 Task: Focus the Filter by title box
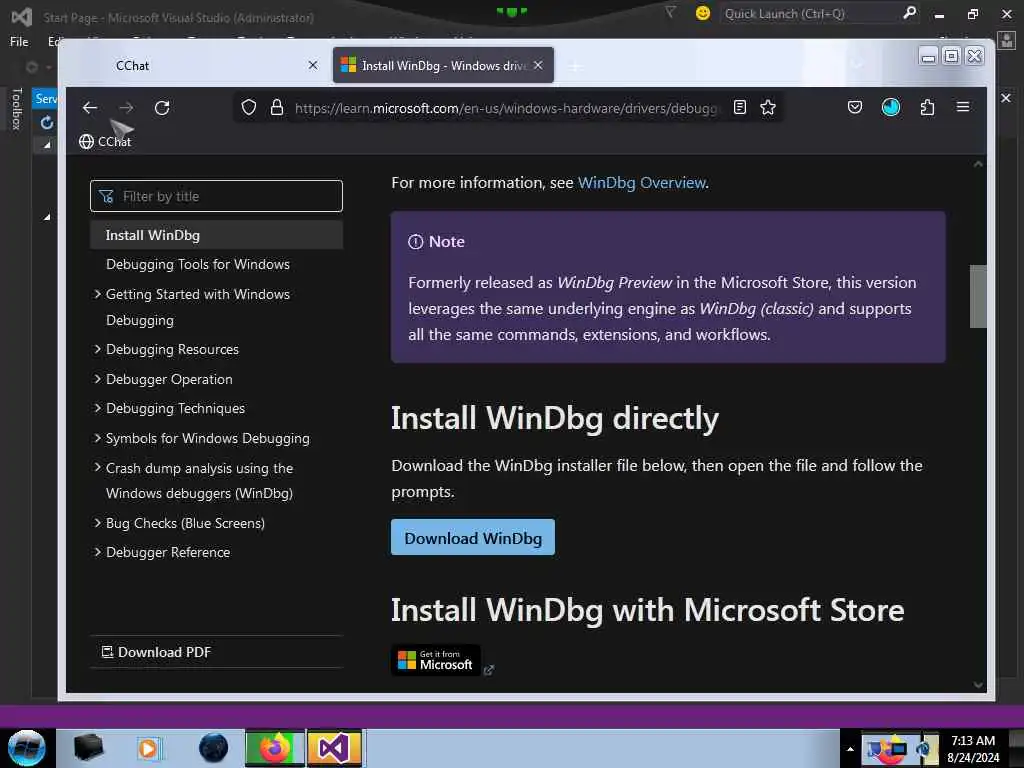tap(216, 196)
